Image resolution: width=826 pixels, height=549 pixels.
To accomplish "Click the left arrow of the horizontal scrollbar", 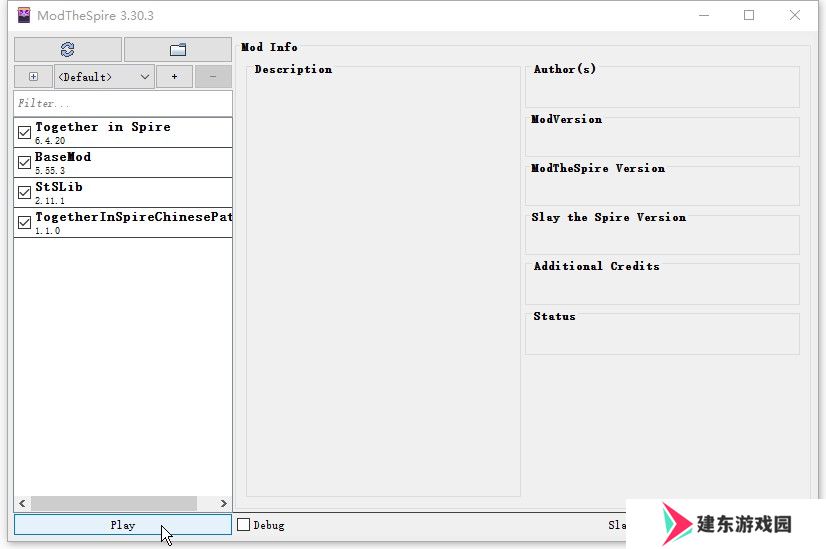I will pos(22,503).
